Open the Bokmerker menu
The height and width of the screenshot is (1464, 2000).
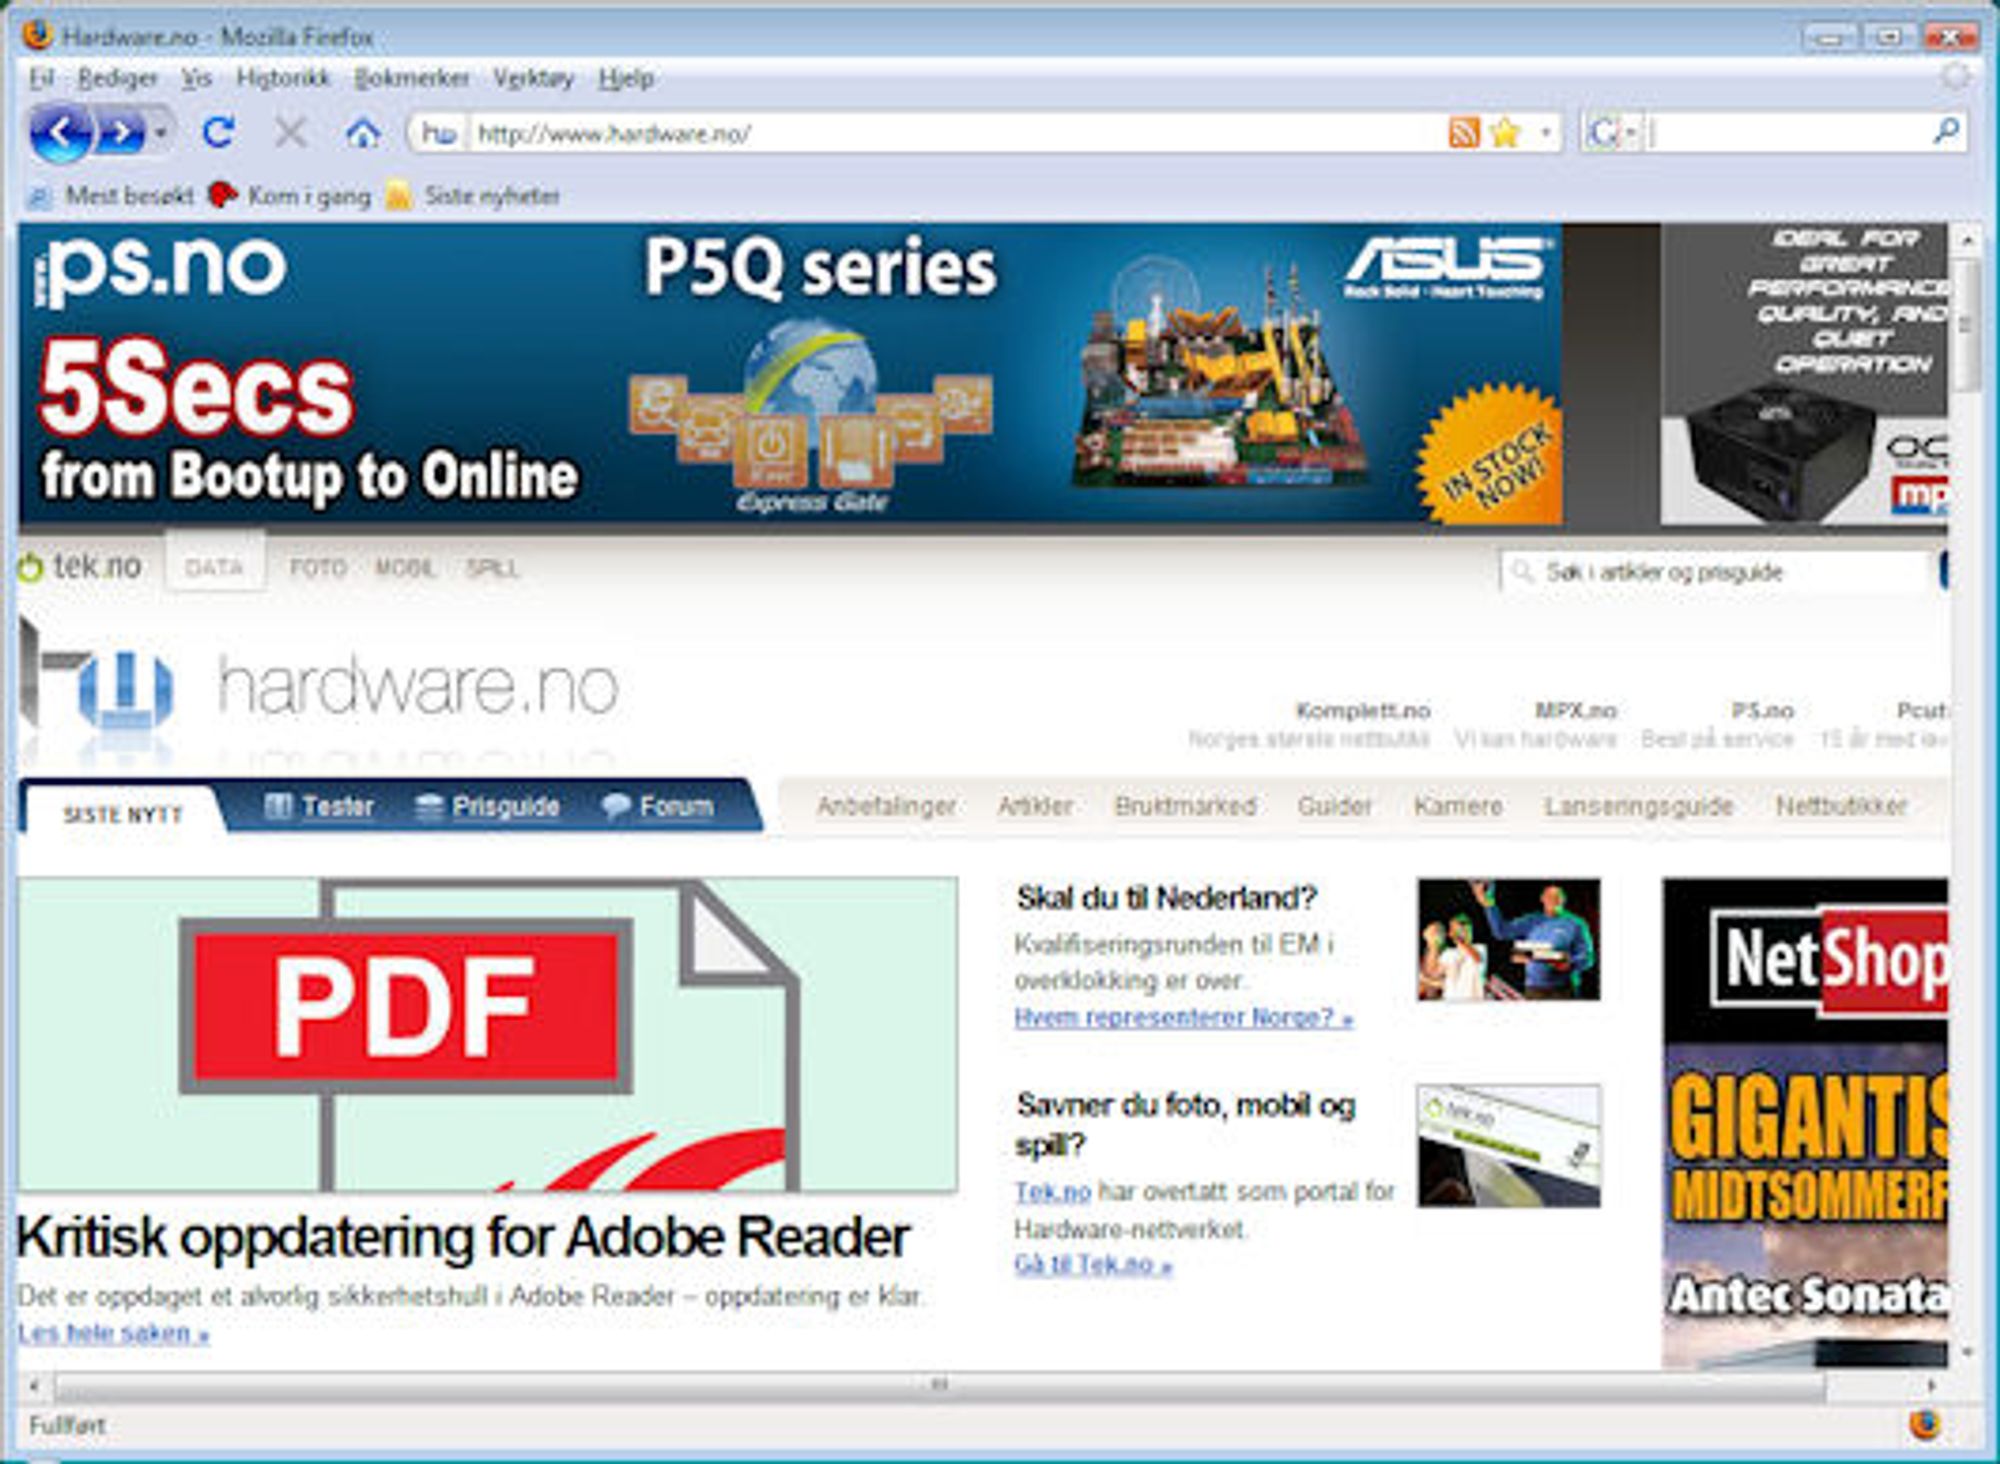tap(412, 78)
